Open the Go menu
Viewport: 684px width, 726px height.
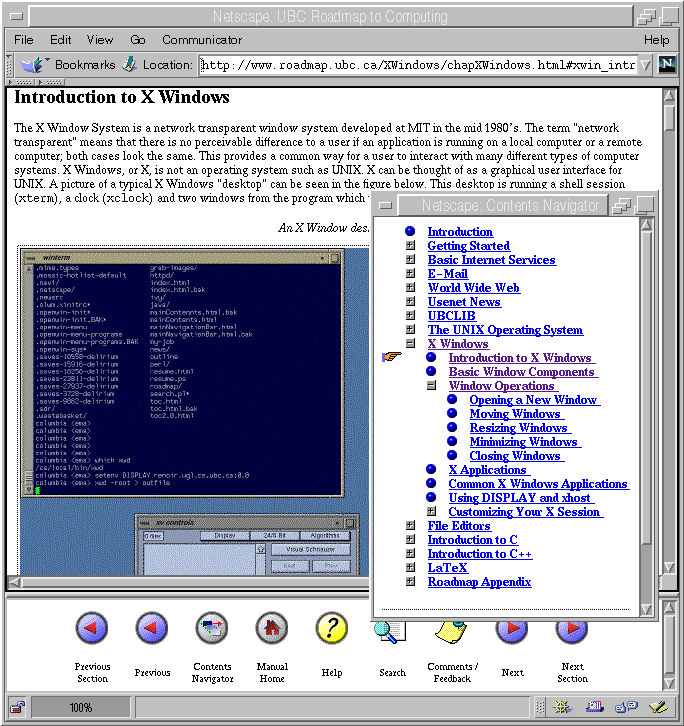[138, 40]
